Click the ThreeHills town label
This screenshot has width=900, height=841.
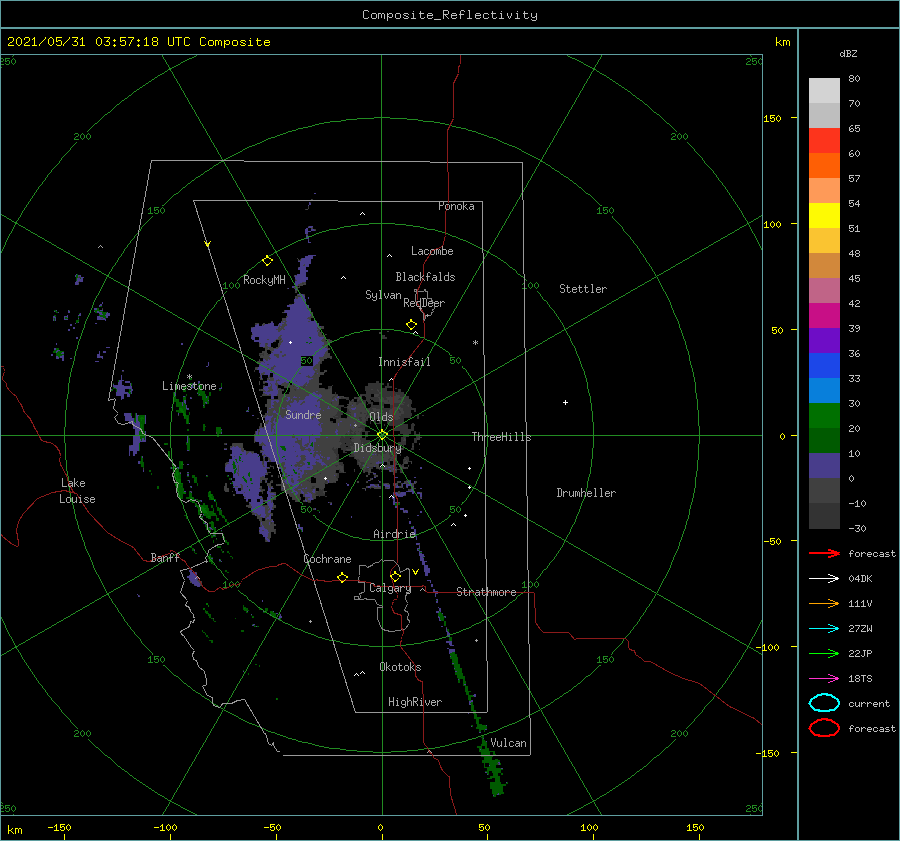click(502, 437)
